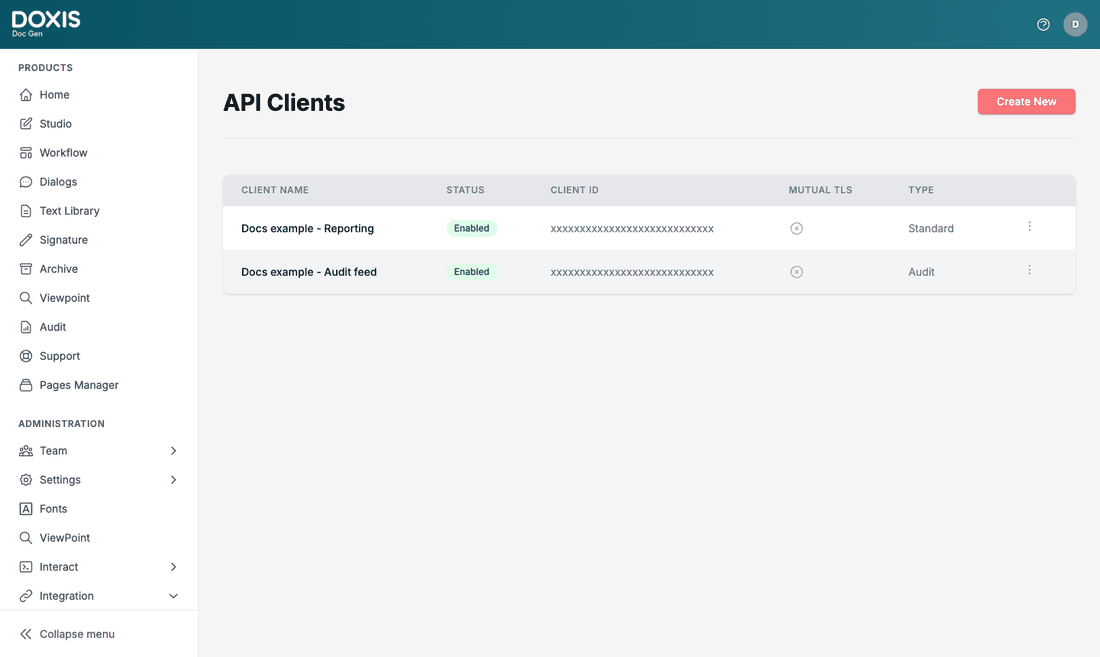Image resolution: width=1100 pixels, height=657 pixels.
Task: Click the Standard type cell
Action: pyautogui.click(x=931, y=229)
